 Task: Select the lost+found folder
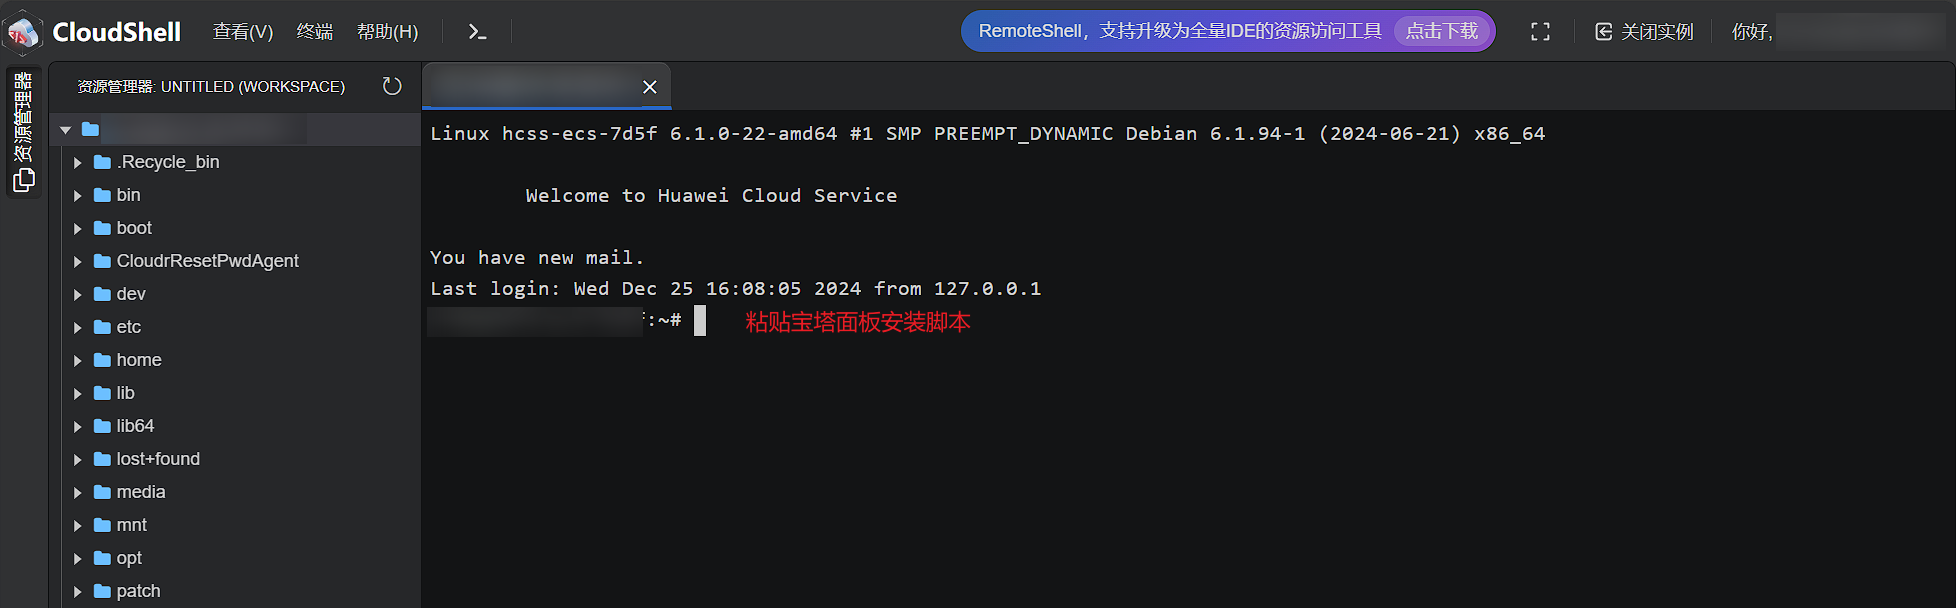tap(158, 459)
